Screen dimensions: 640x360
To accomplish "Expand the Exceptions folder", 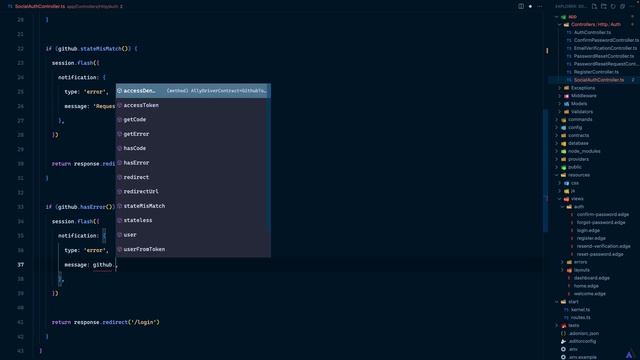I will (x=559, y=88).
